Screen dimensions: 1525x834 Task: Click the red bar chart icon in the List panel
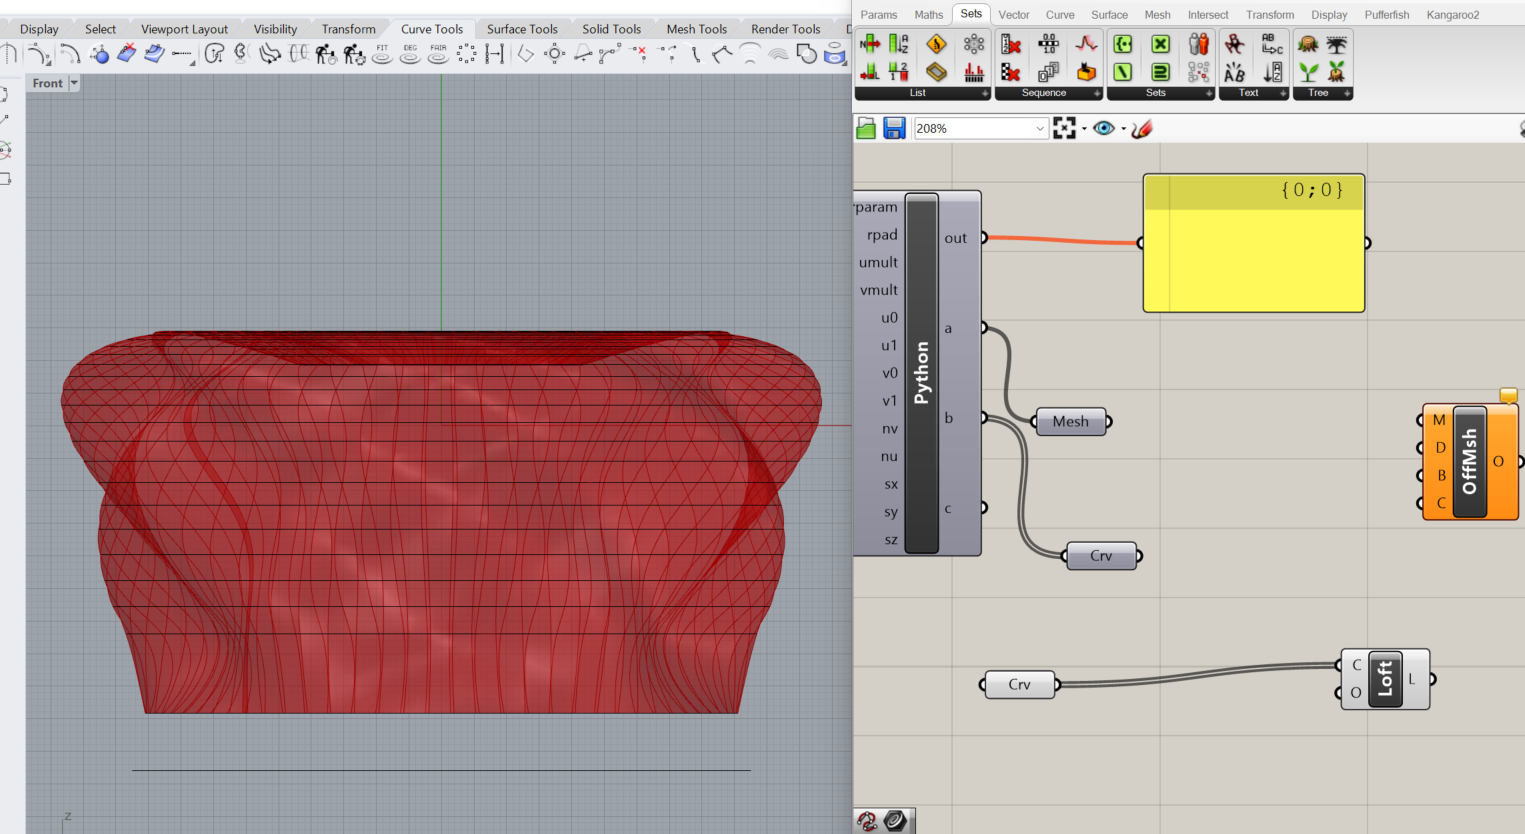pos(973,71)
